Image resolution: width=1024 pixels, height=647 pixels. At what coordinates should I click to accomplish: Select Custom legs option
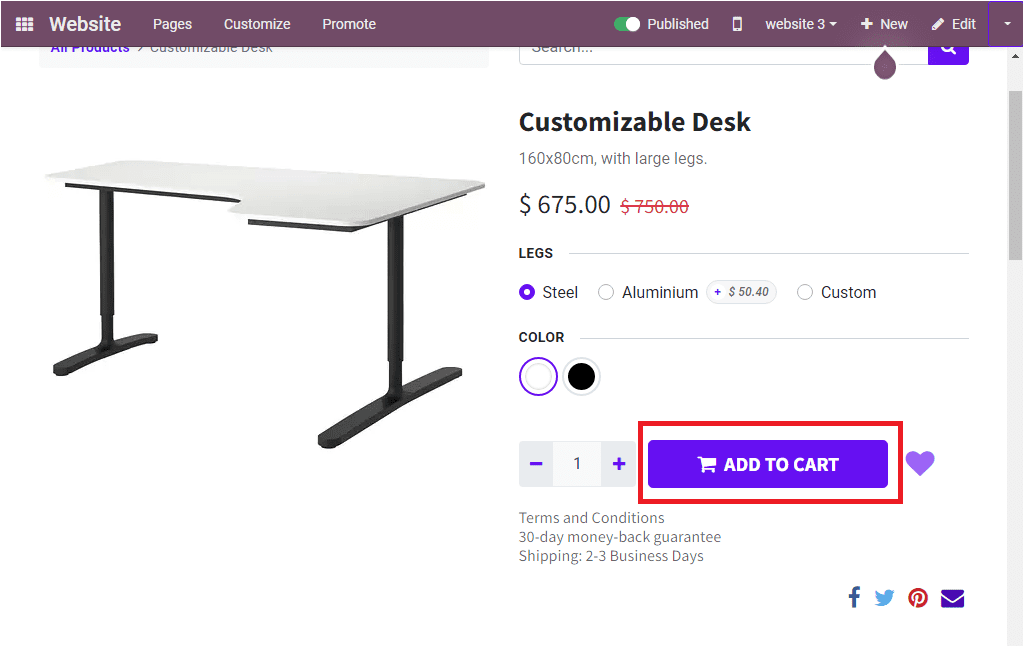pos(805,292)
